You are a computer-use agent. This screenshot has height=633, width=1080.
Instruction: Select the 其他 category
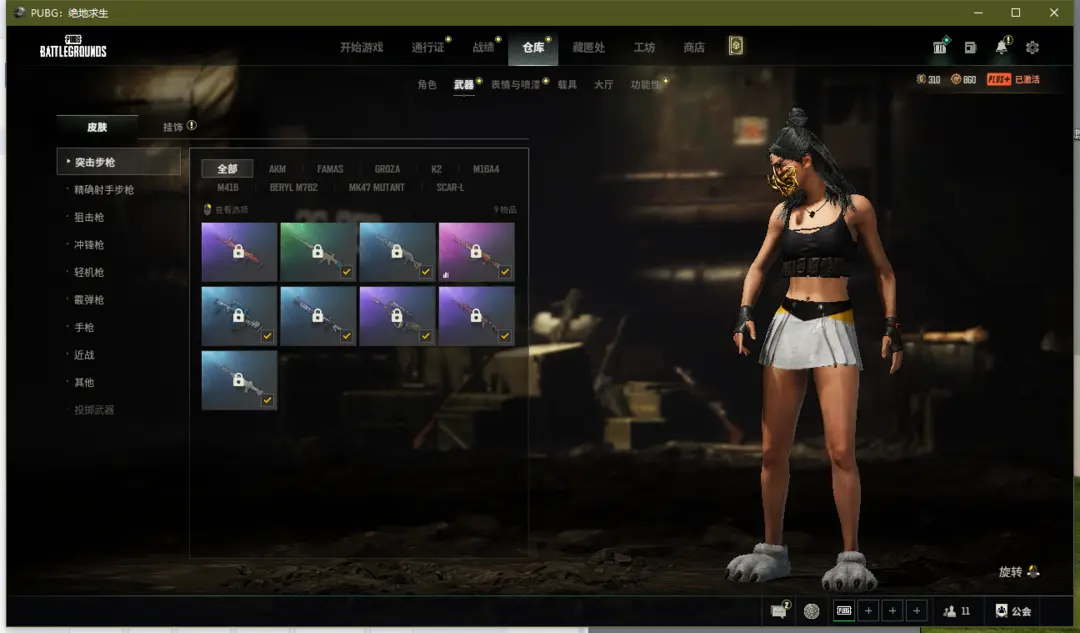[x=84, y=382]
